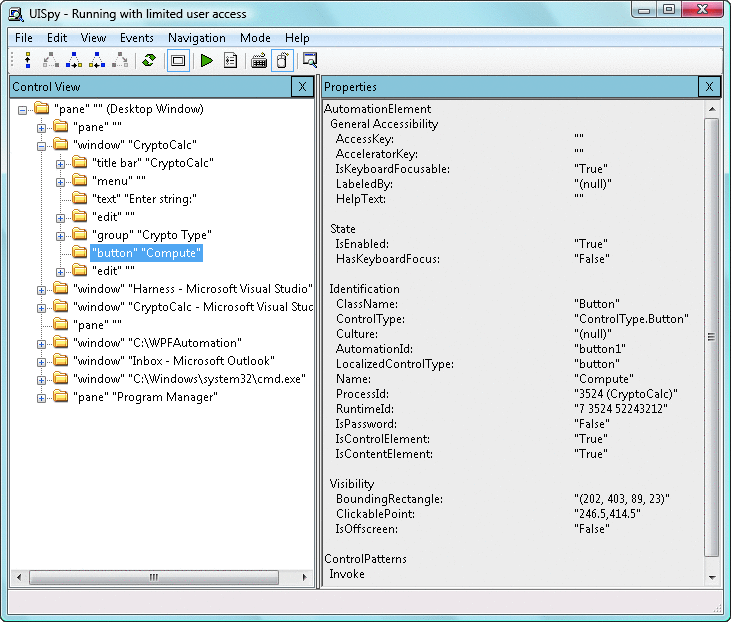The image size is (731, 622).
Task: Click folder icon of edit row below Compute
Action: point(80,270)
